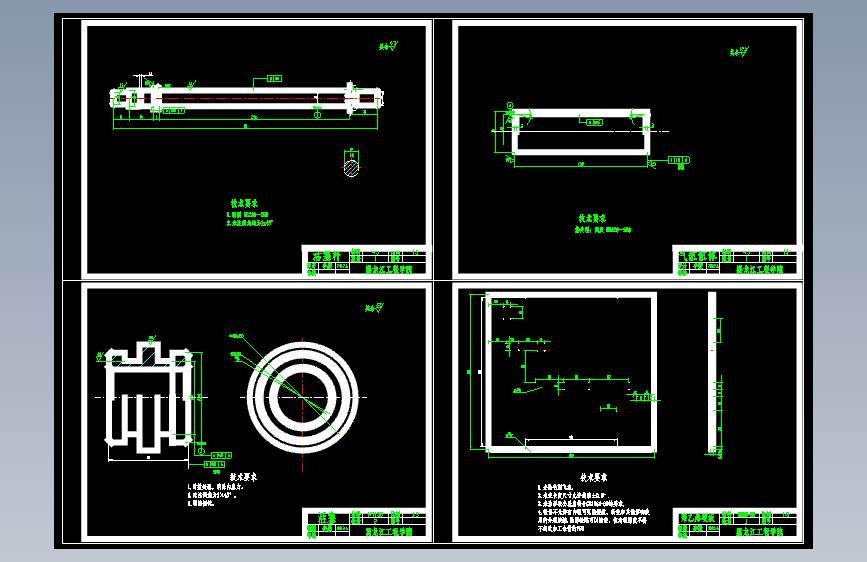
Task: Click tolerance frame on cylinder body top edge
Action: (594, 122)
